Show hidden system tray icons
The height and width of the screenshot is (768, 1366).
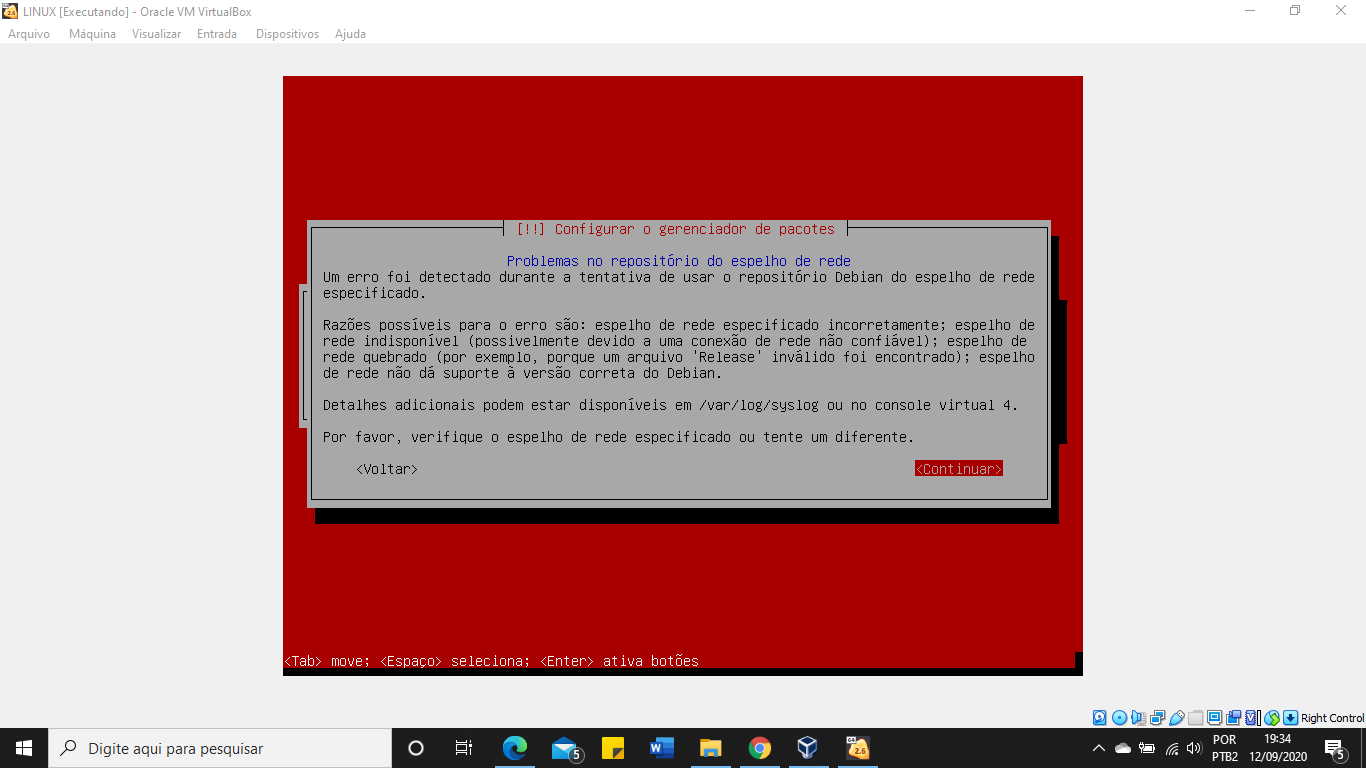tap(1099, 748)
